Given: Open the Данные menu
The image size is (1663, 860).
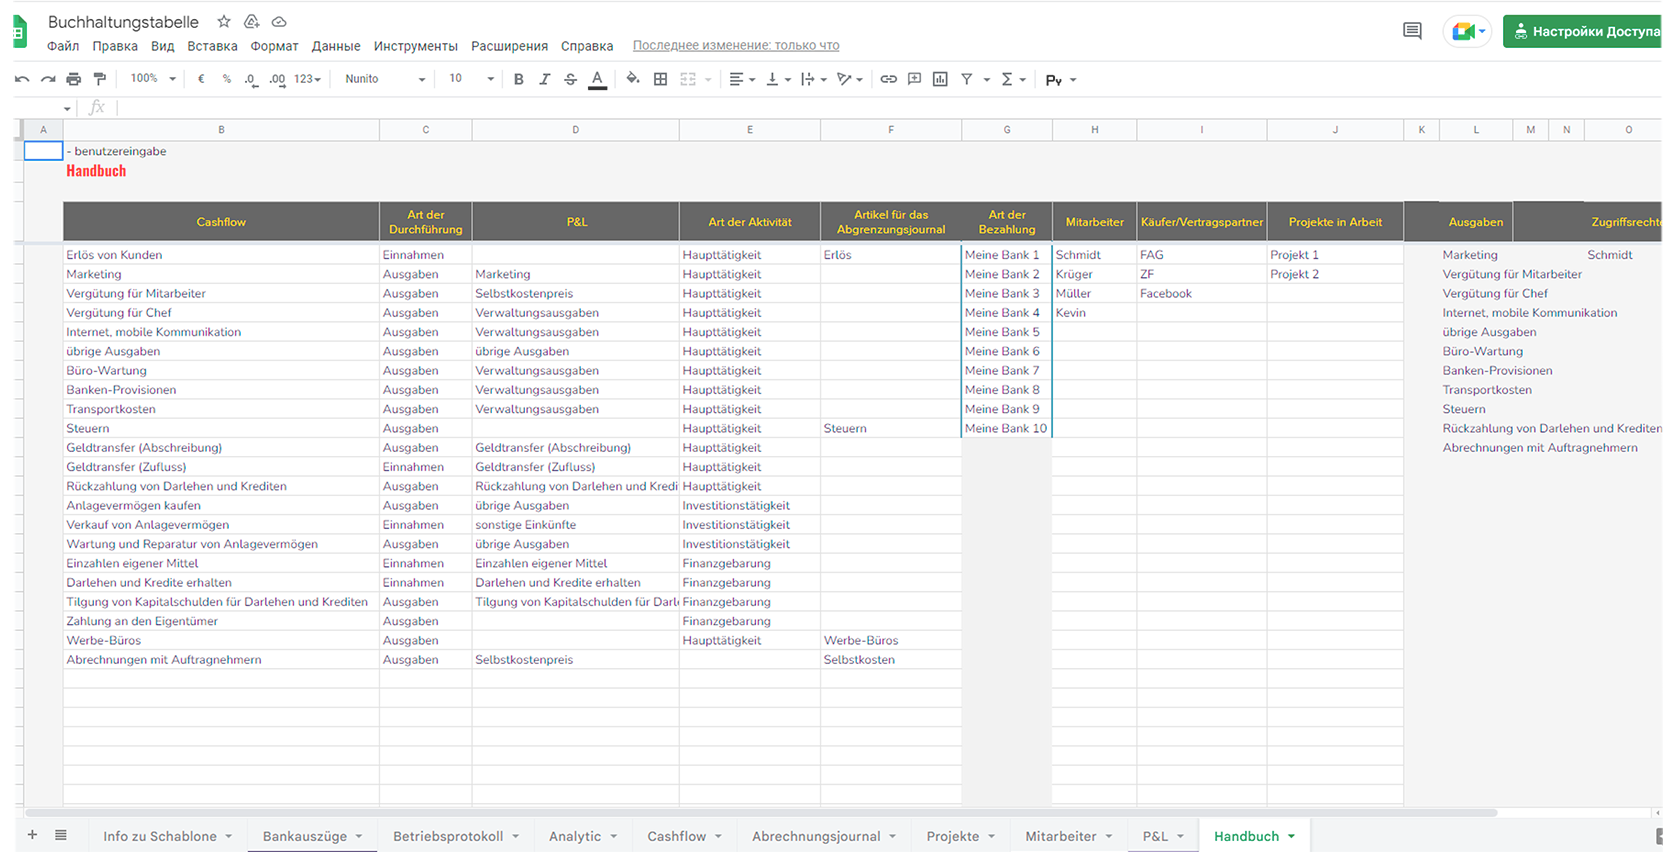Looking at the screenshot, I should (x=336, y=46).
